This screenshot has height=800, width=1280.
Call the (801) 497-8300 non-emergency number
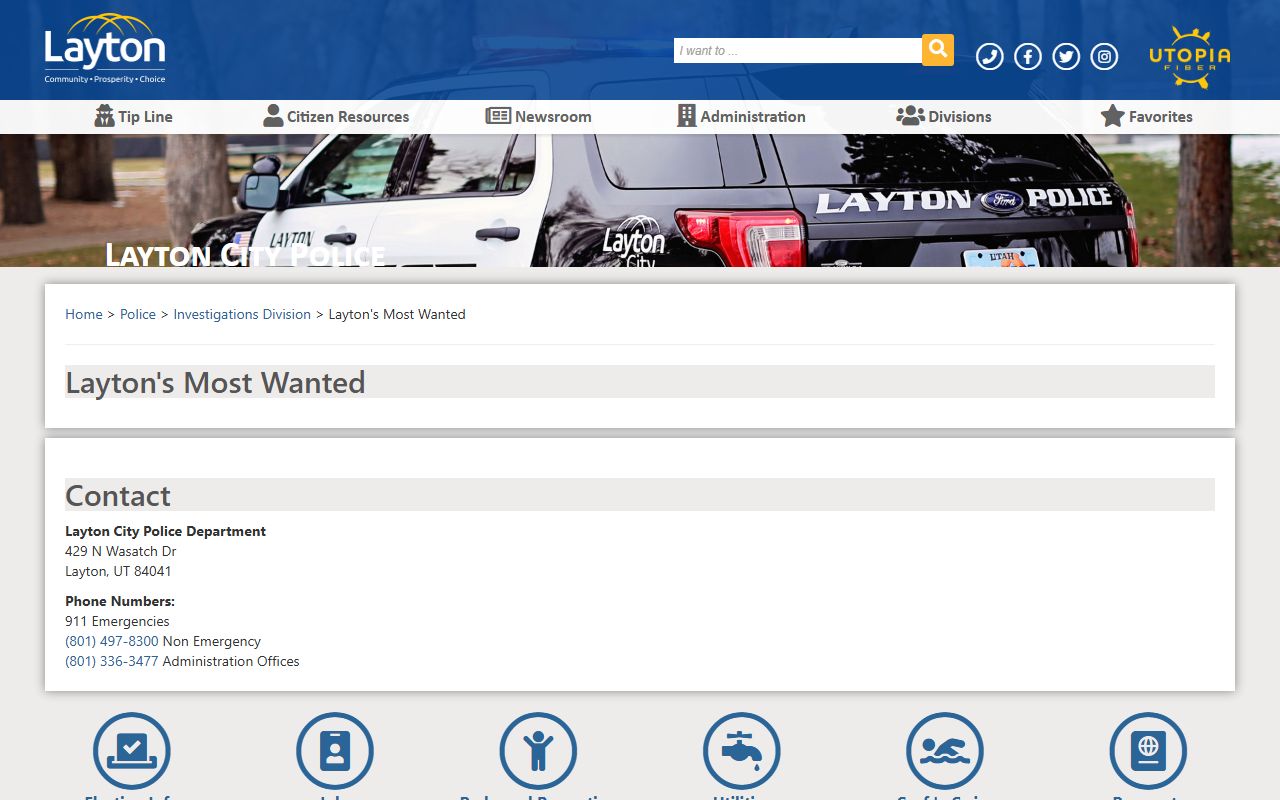pos(112,641)
